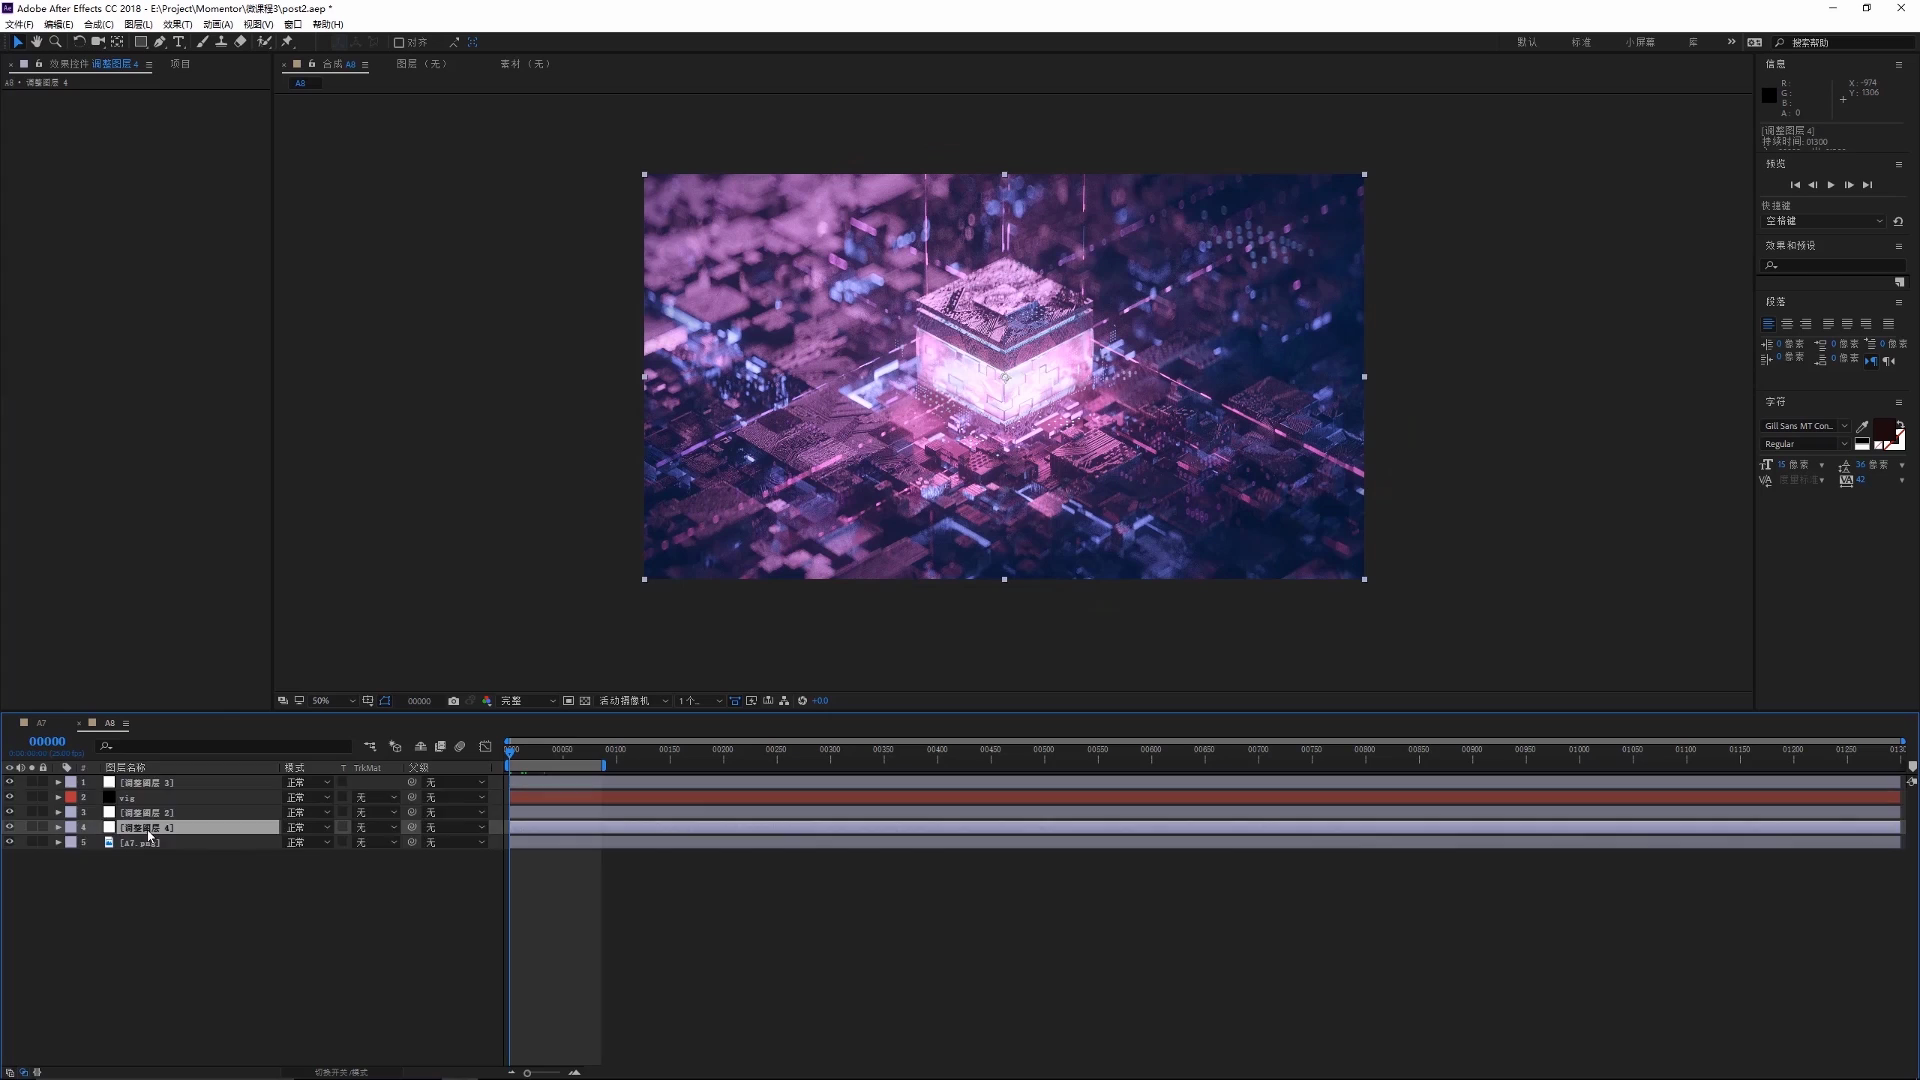The image size is (1920, 1080).
Task: Open blend mode dropdown for layer 1
Action: 308,783
